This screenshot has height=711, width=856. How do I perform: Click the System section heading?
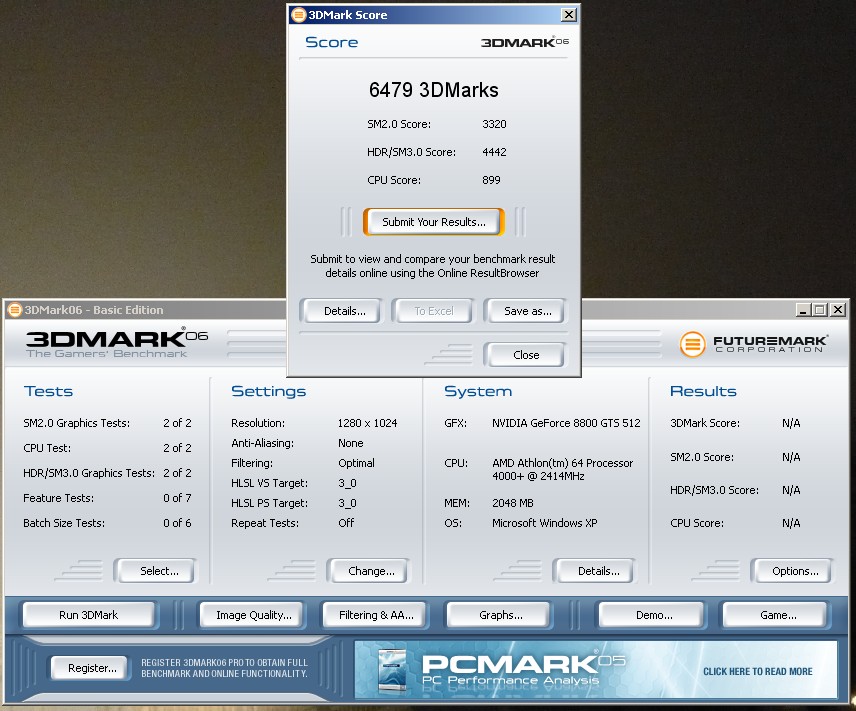(478, 392)
